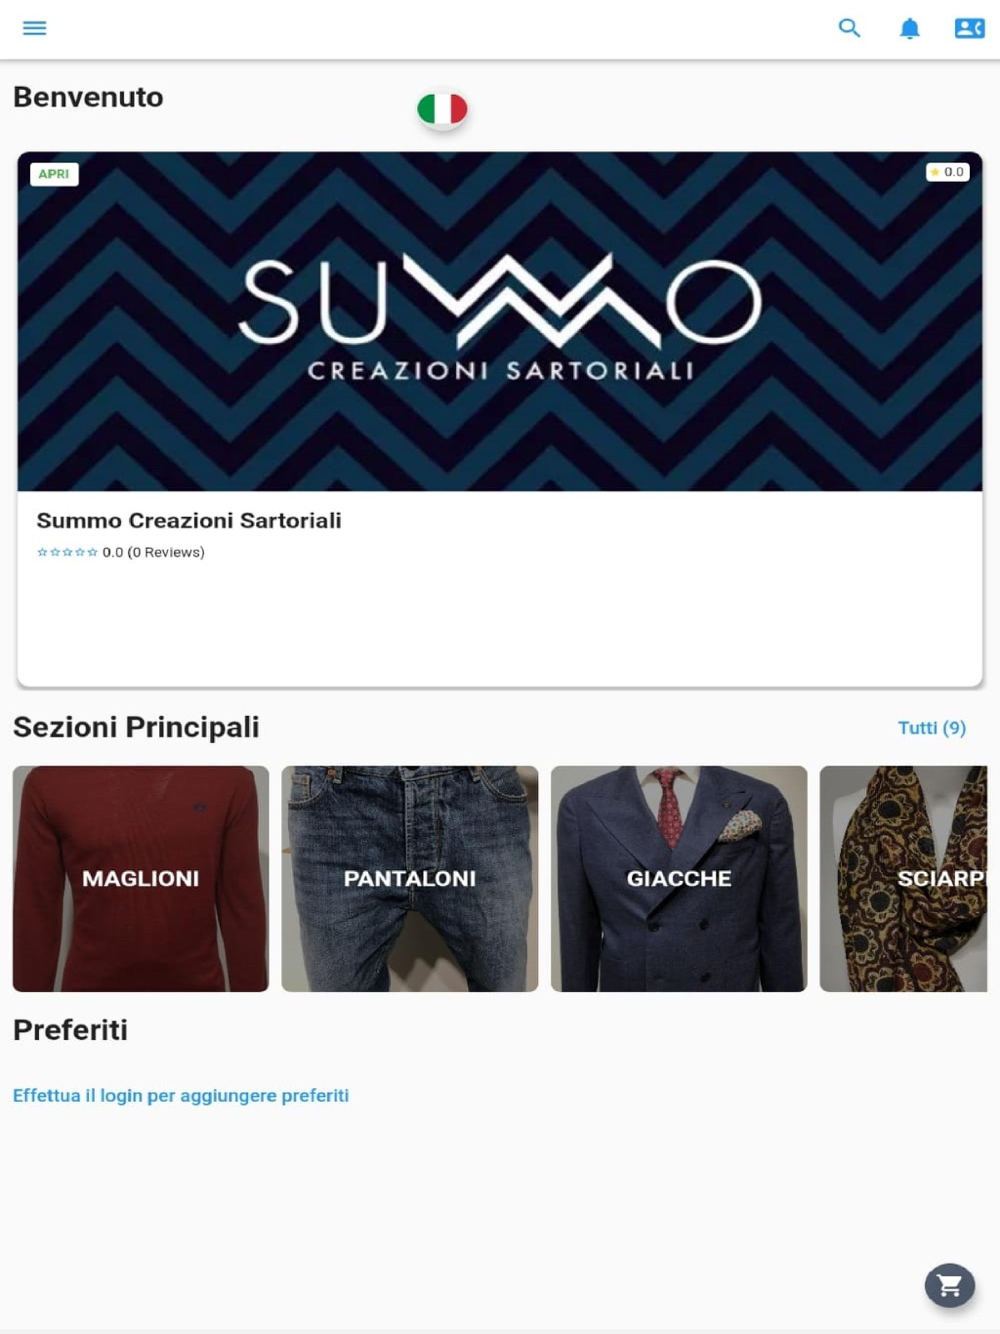The image size is (1000, 1334).
Task: Open the contact card profile icon
Action: pos(969,28)
